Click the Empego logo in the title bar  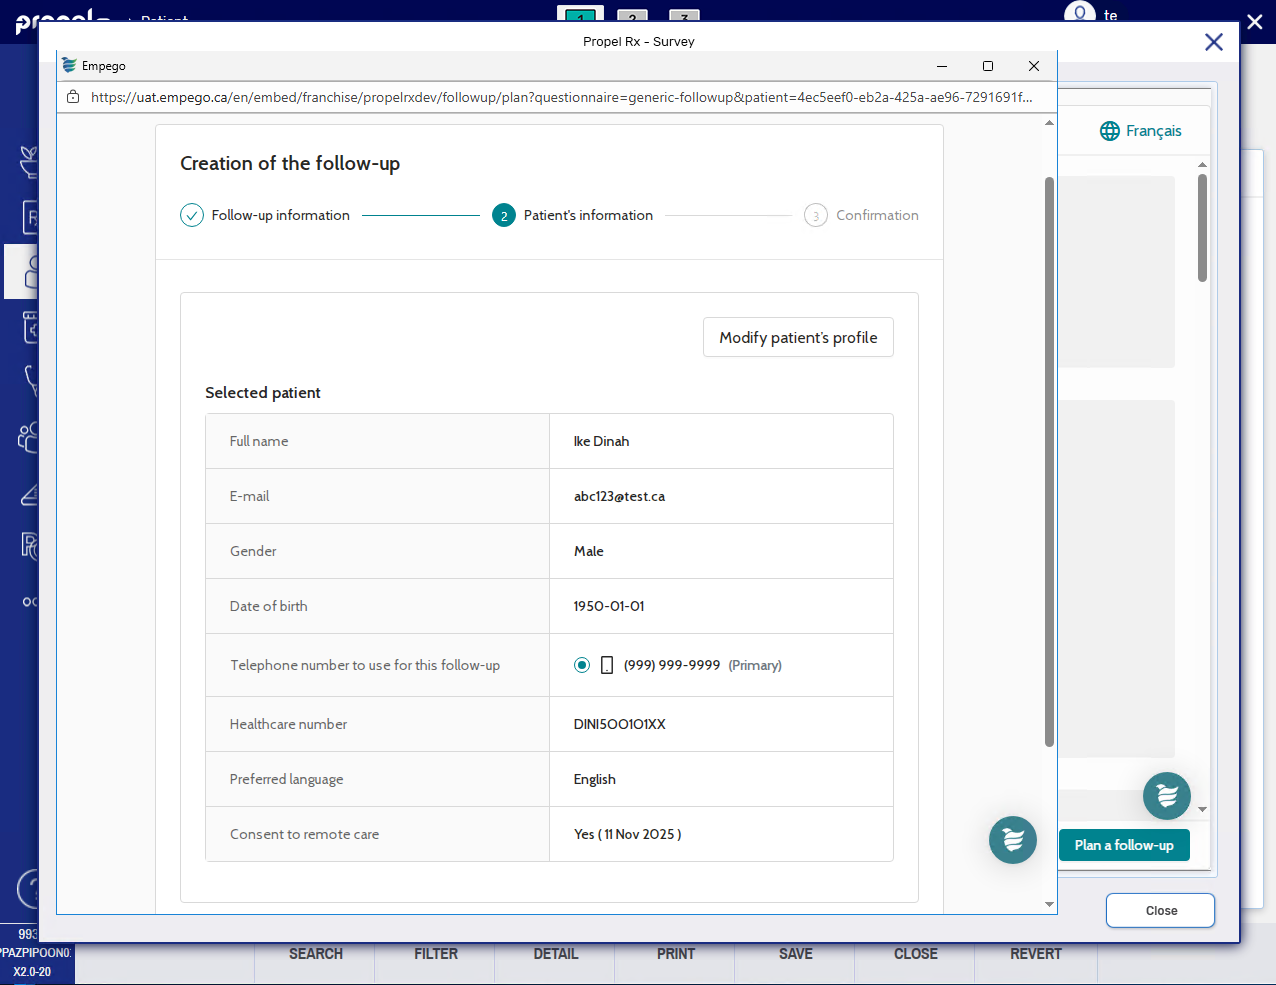tap(69, 66)
